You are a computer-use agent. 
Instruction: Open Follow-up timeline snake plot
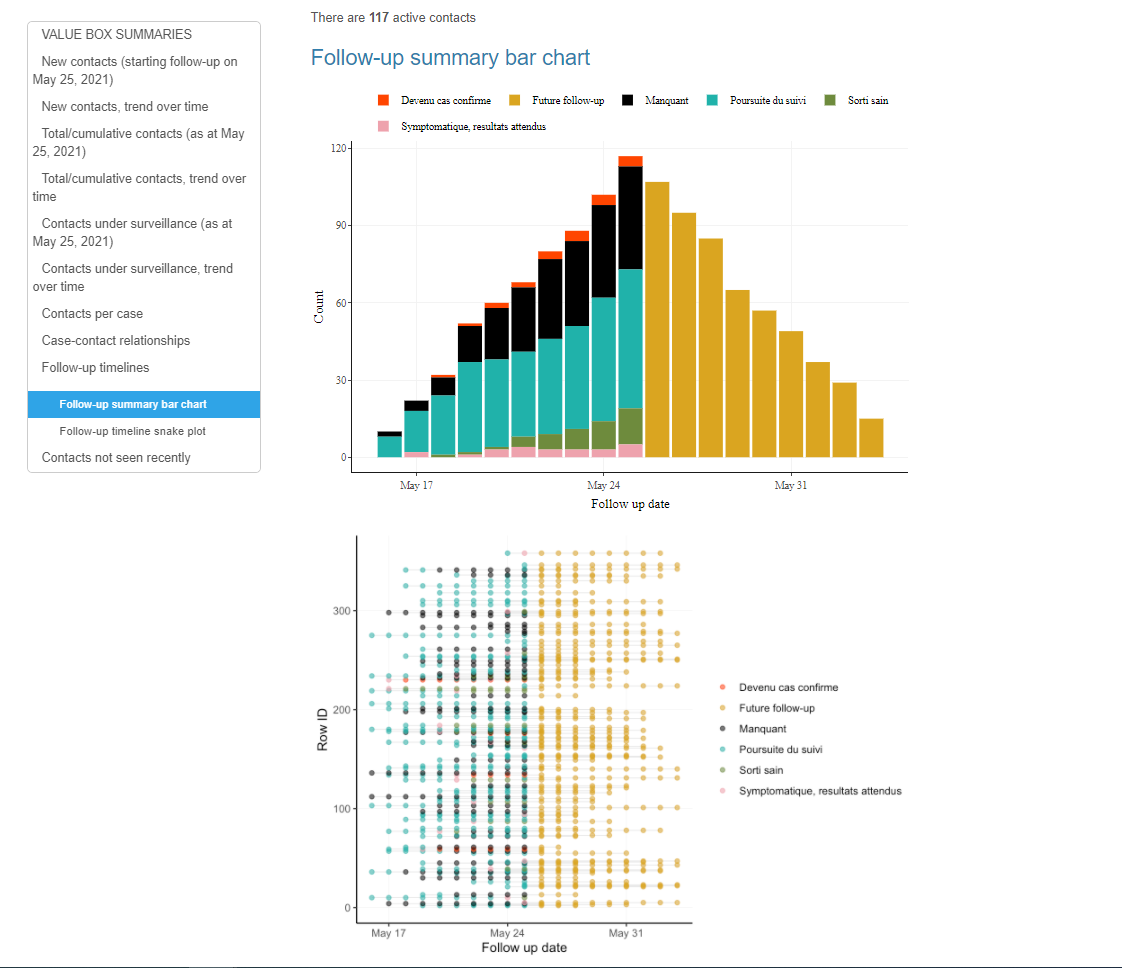pos(132,431)
